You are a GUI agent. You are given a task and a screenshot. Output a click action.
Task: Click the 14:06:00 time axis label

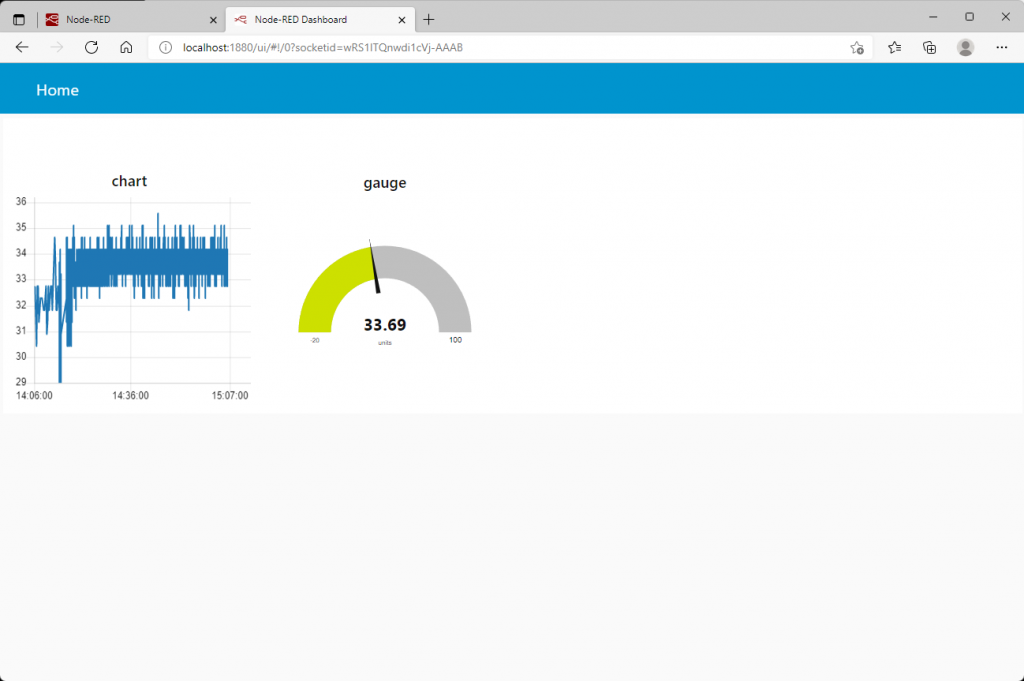(x=35, y=396)
